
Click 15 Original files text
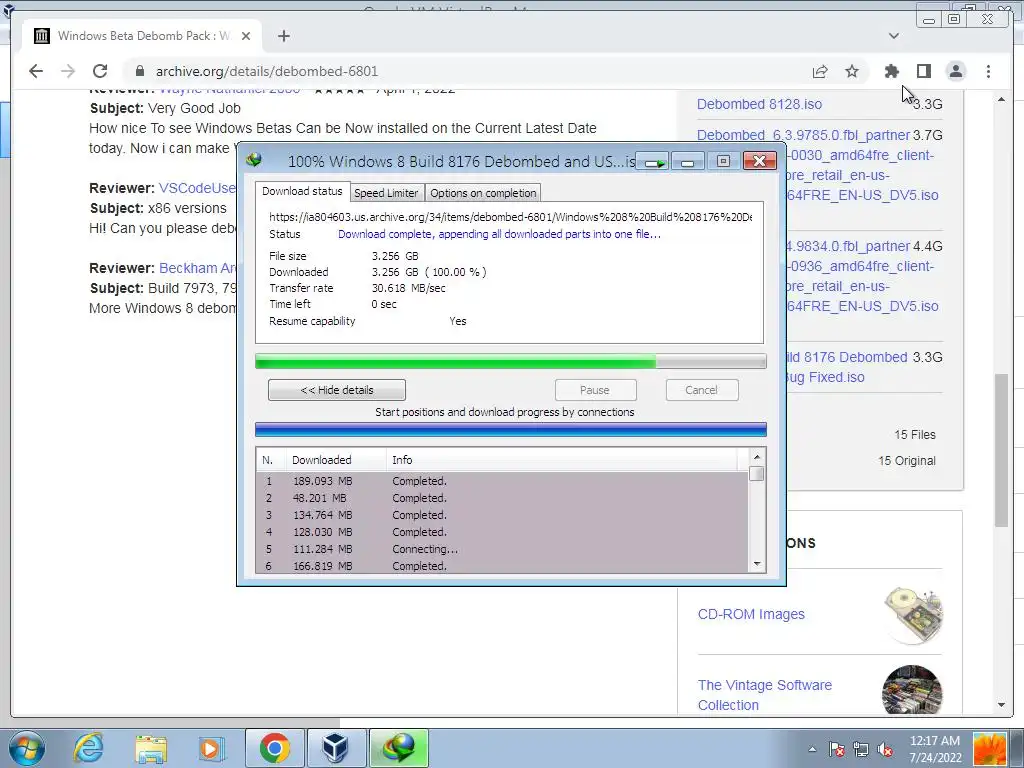pos(906,460)
